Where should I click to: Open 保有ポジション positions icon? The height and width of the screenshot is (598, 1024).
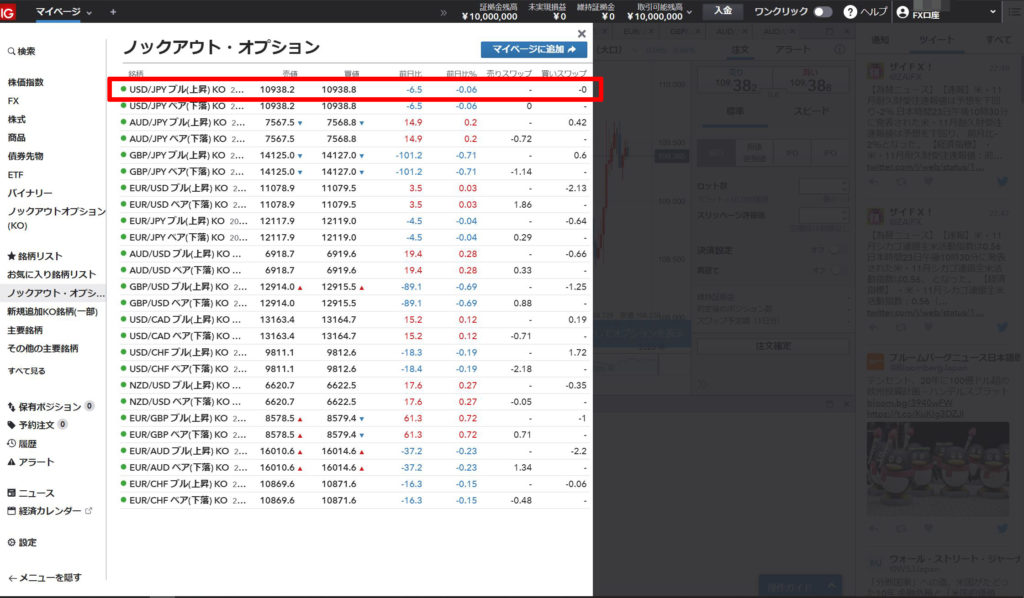(x=11, y=407)
